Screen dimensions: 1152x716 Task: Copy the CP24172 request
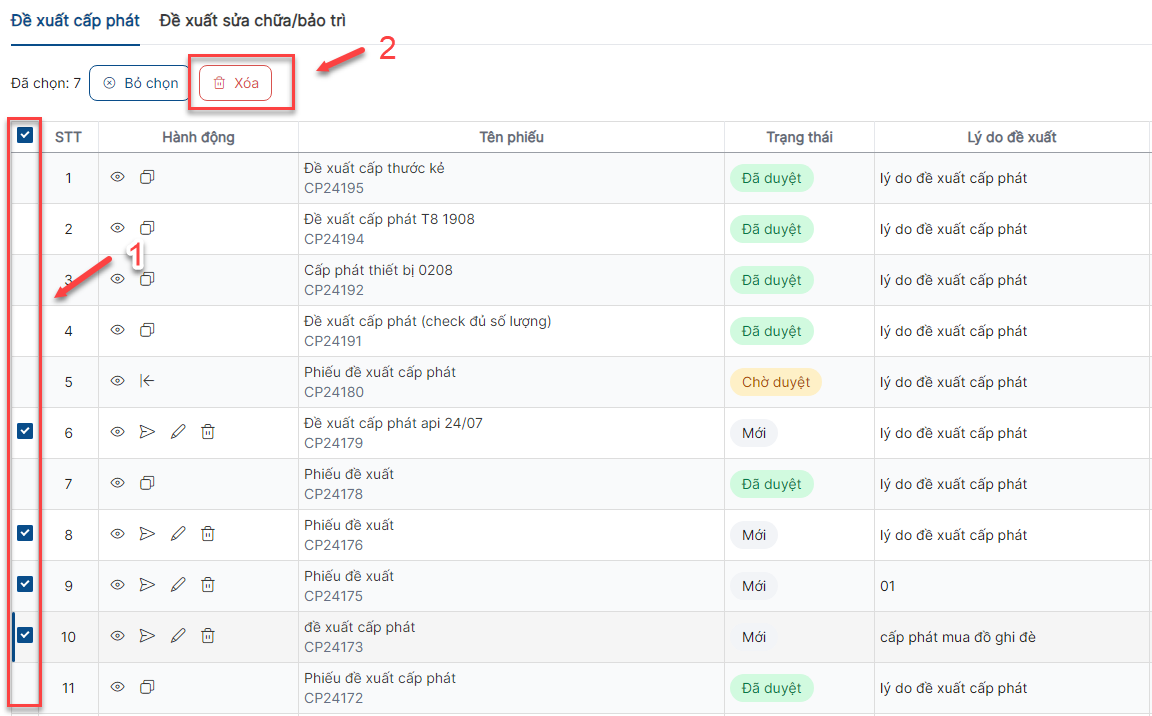click(x=147, y=687)
